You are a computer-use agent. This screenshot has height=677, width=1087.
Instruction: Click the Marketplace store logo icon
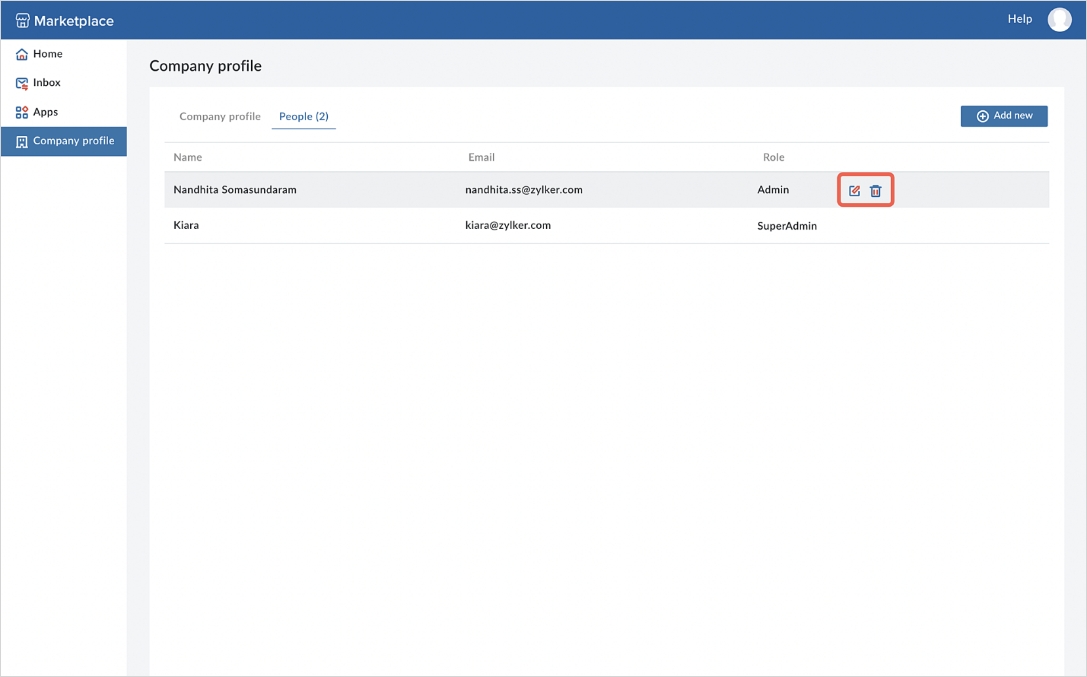22,21
